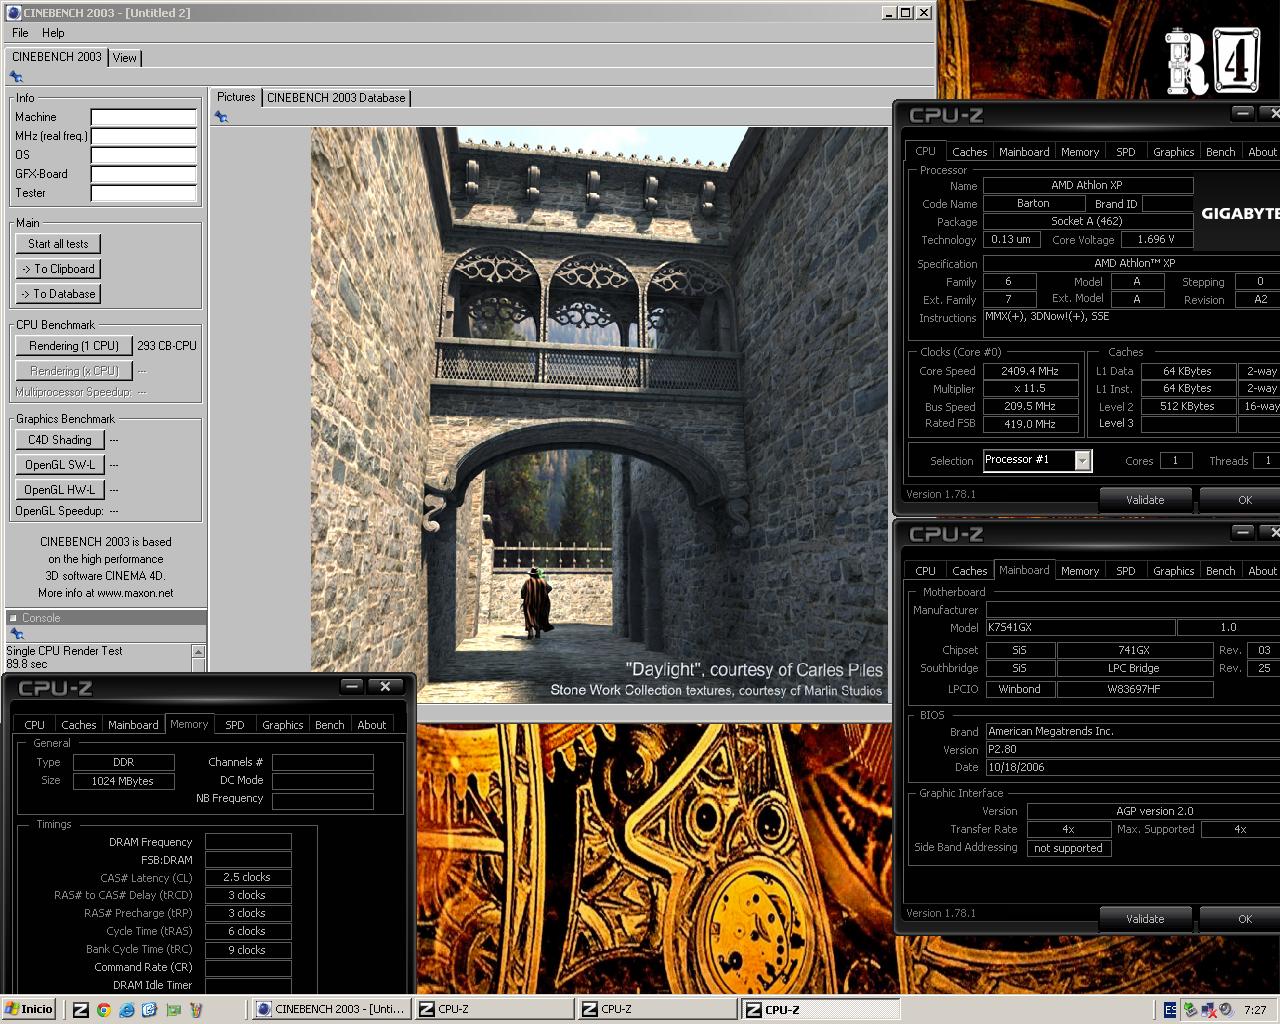Viewport: 1280px width, 1024px height.
Task: Click the ES language indicator in the tray
Action: (1171, 1010)
